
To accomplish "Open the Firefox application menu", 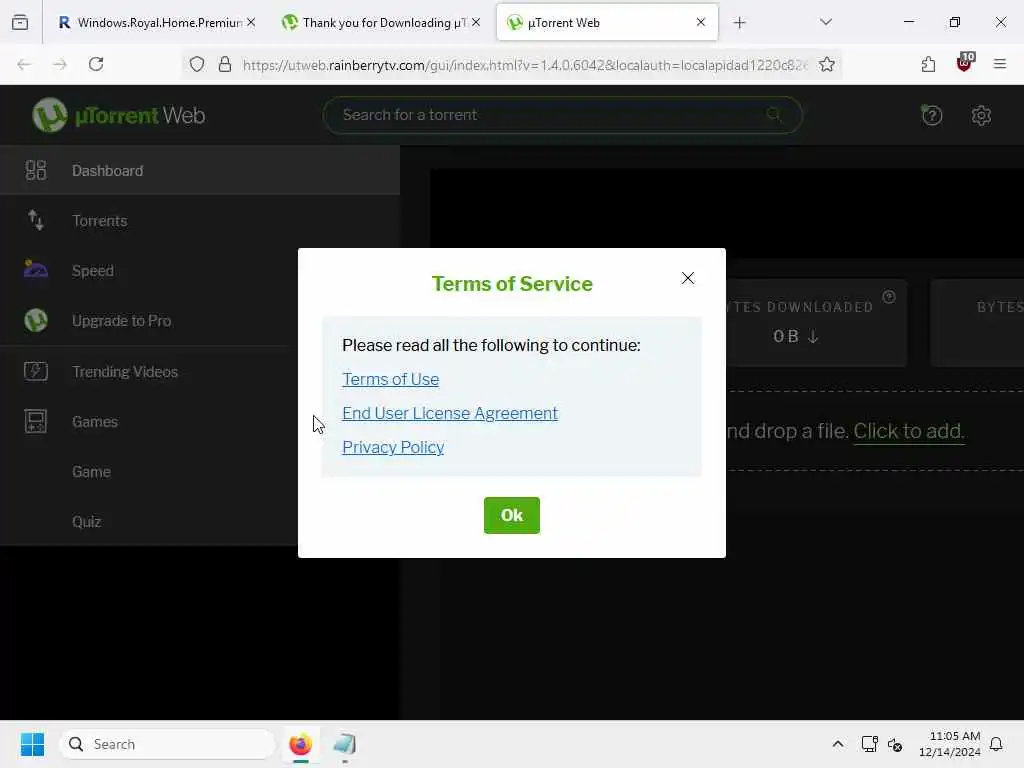I will point(999,64).
